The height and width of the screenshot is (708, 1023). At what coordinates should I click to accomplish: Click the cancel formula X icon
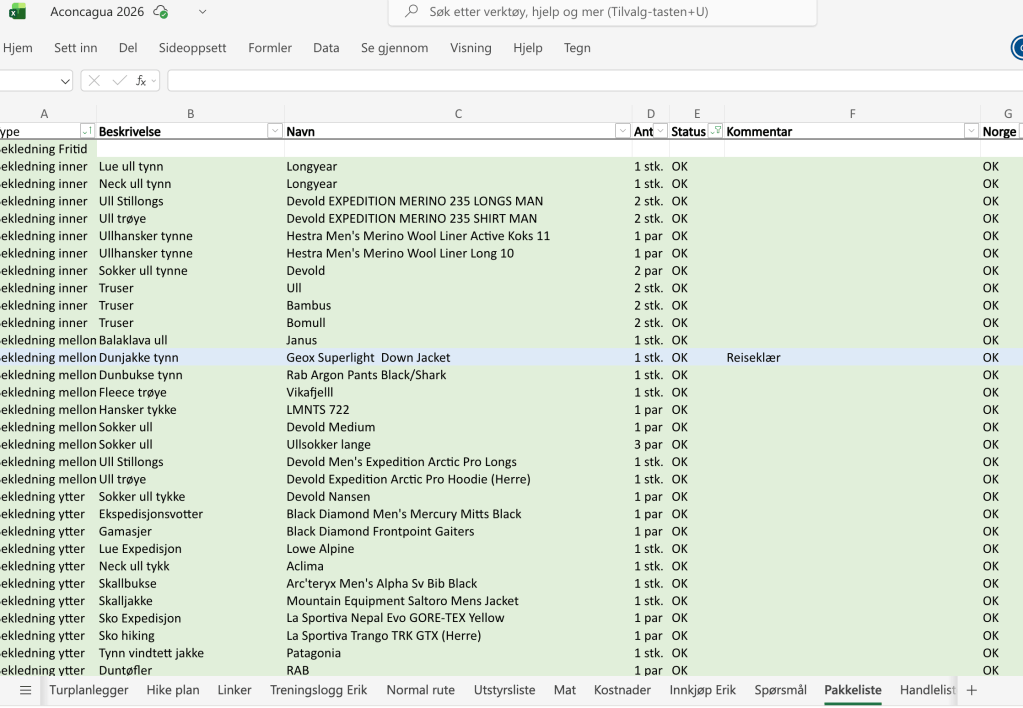point(95,81)
